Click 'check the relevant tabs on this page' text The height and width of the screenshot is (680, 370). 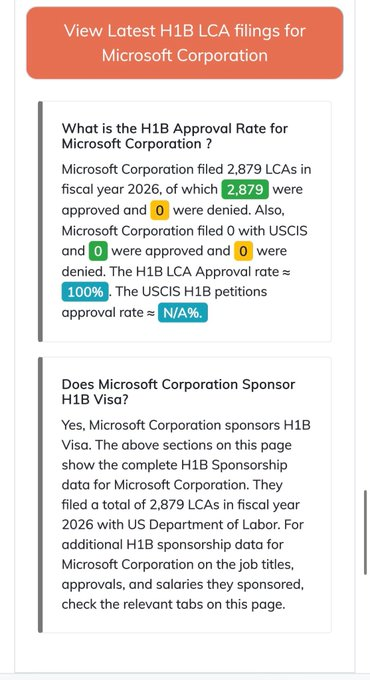[174, 605]
